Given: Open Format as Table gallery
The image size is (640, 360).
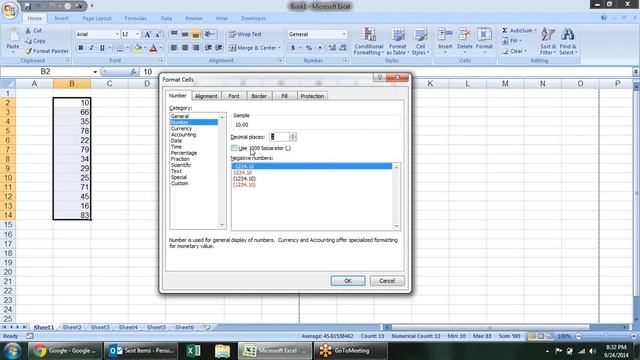Looking at the screenshot, I should 397,41.
